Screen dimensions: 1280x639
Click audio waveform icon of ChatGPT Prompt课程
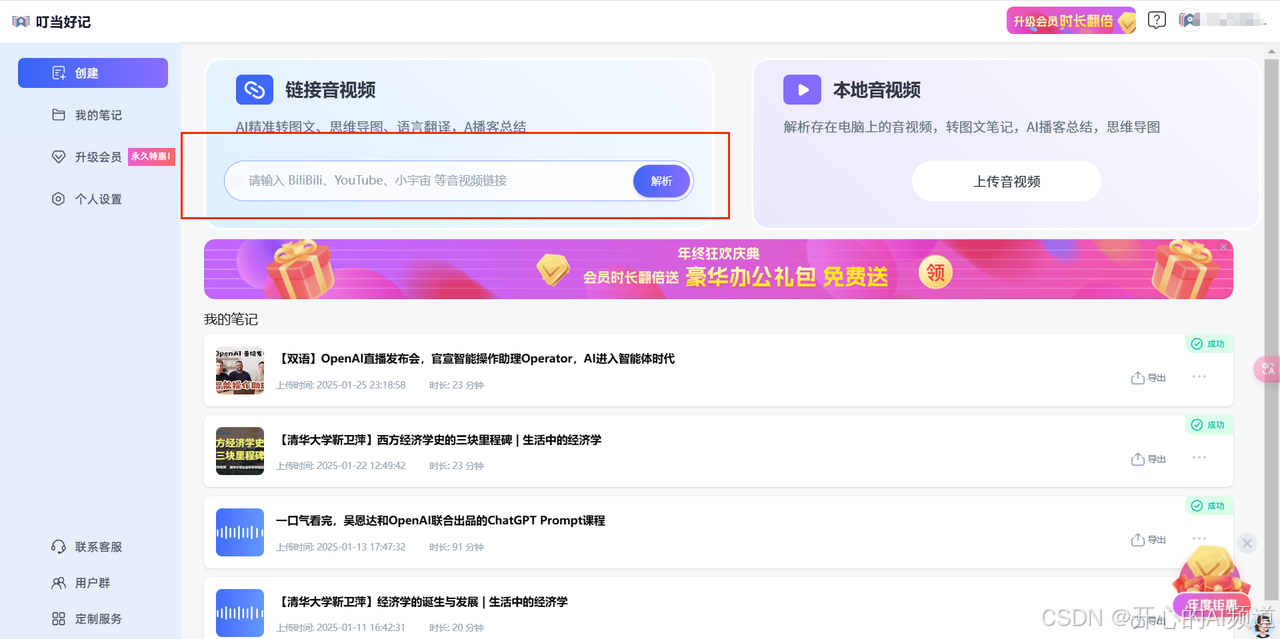click(x=240, y=532)
